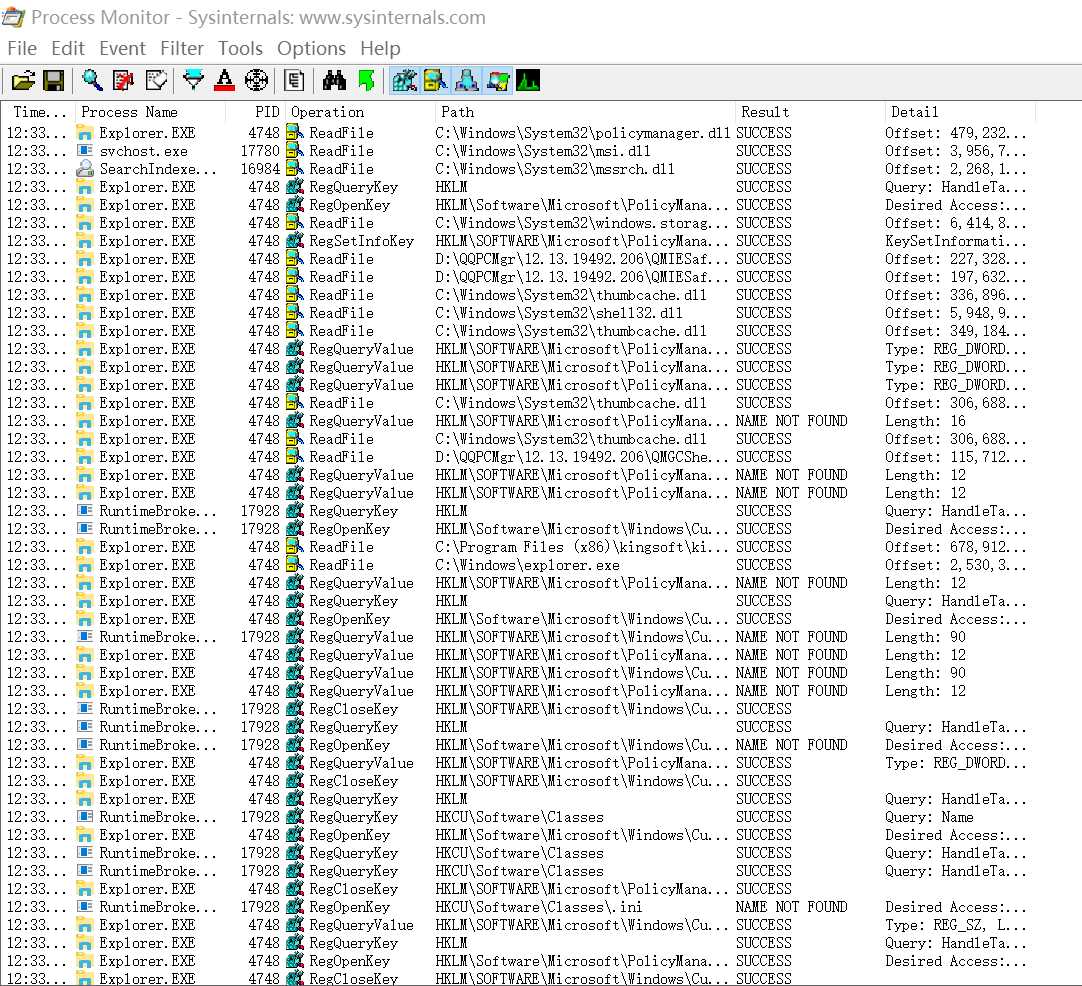
Task: Select the Offset: 3,956,7... detail cell
Action: pyautogui.click(x=956, y=151)
